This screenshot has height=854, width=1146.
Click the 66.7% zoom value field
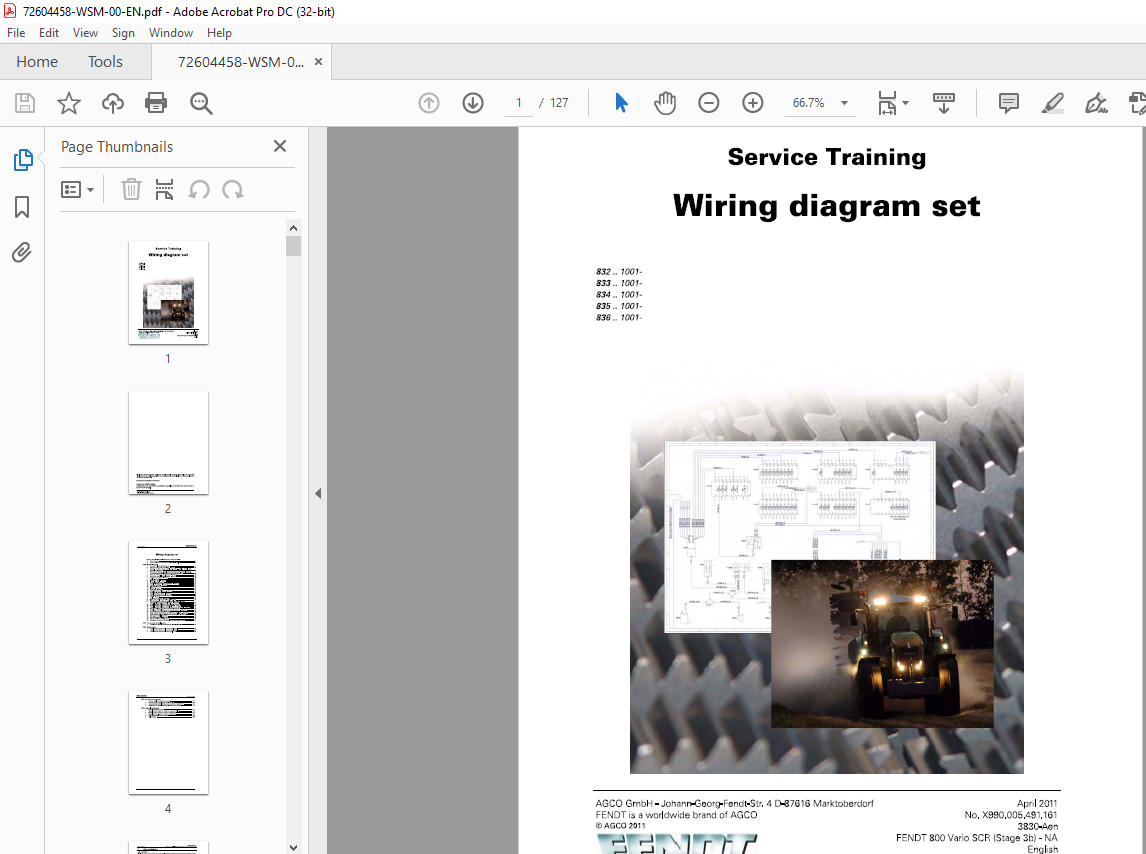(x=808, y=103)
